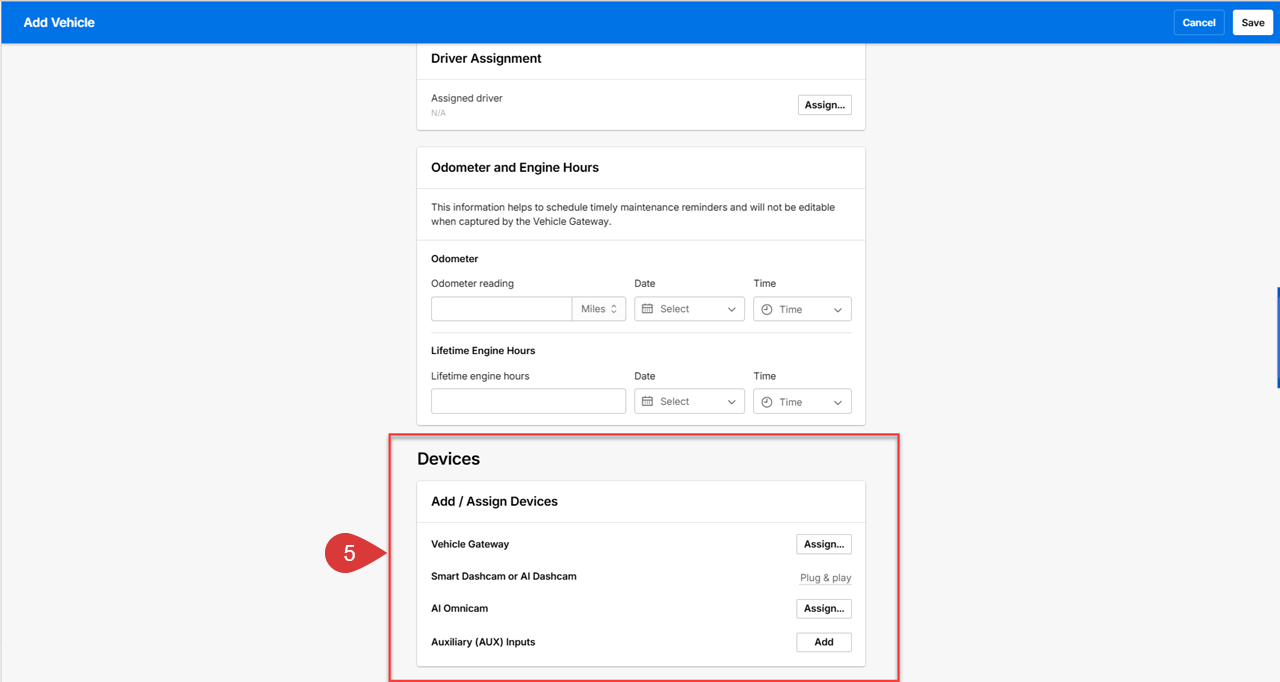This screenshot has height=682, width=1280.
Task: Click chevron arrow of Engine Hours Date dropdown
Action: click(731, 402)
